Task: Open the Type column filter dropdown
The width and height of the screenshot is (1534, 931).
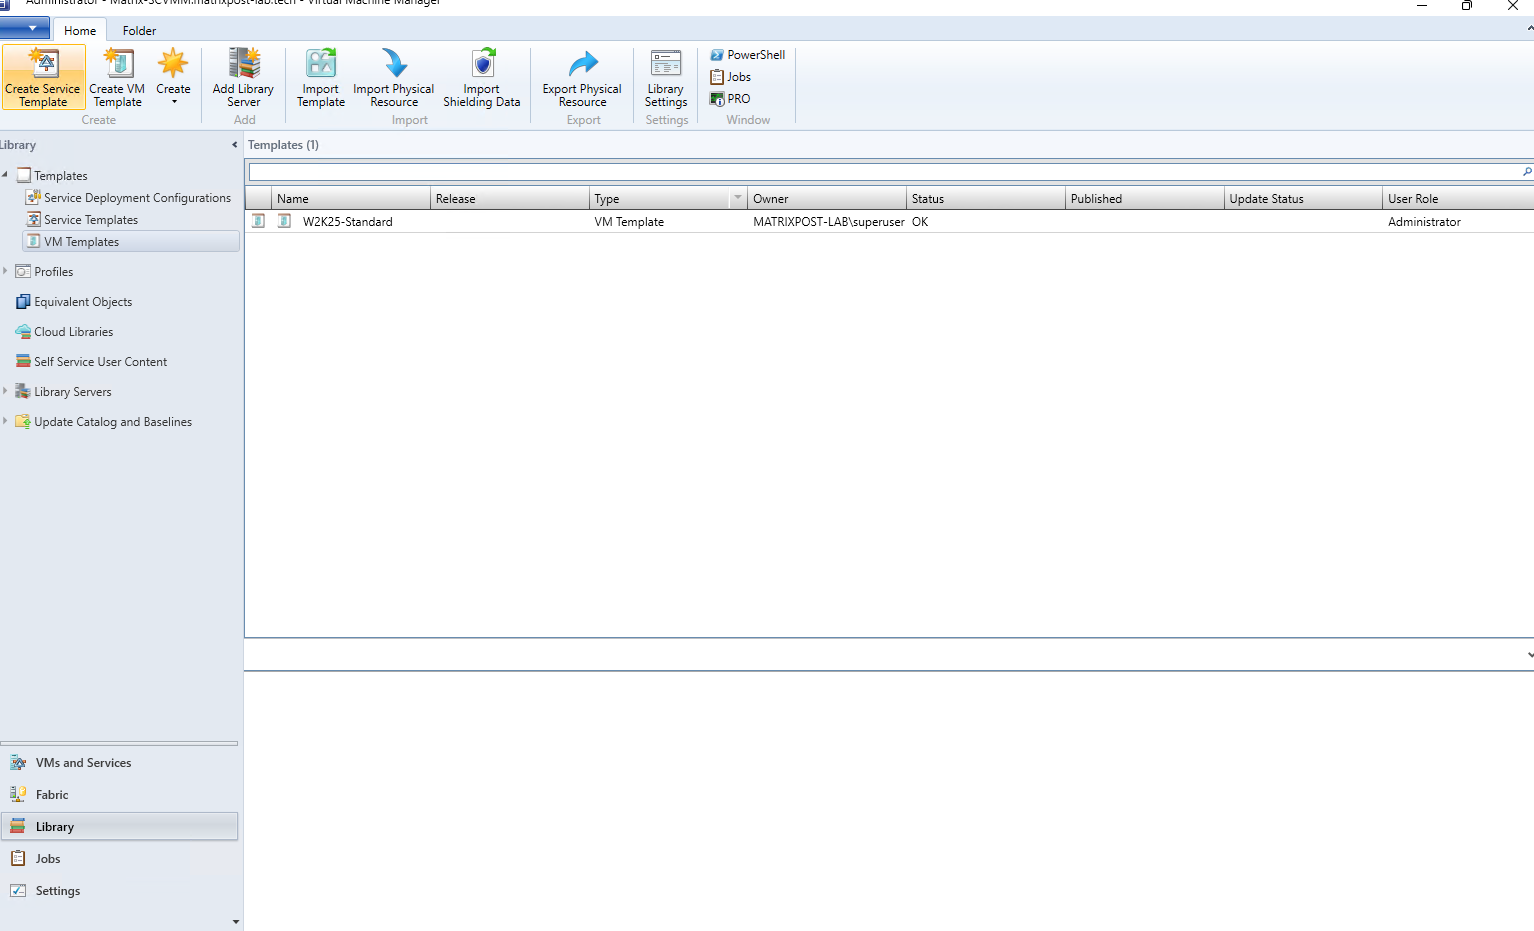Action: 738,198
